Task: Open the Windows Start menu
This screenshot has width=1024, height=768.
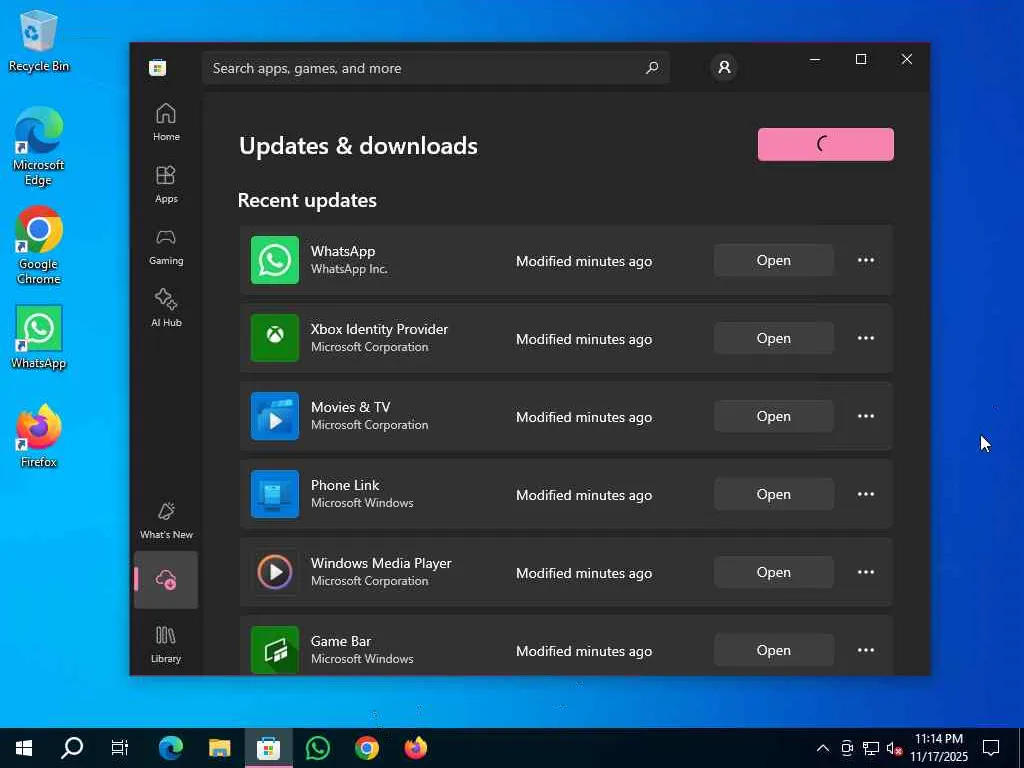Action: [x=24, y=748]
